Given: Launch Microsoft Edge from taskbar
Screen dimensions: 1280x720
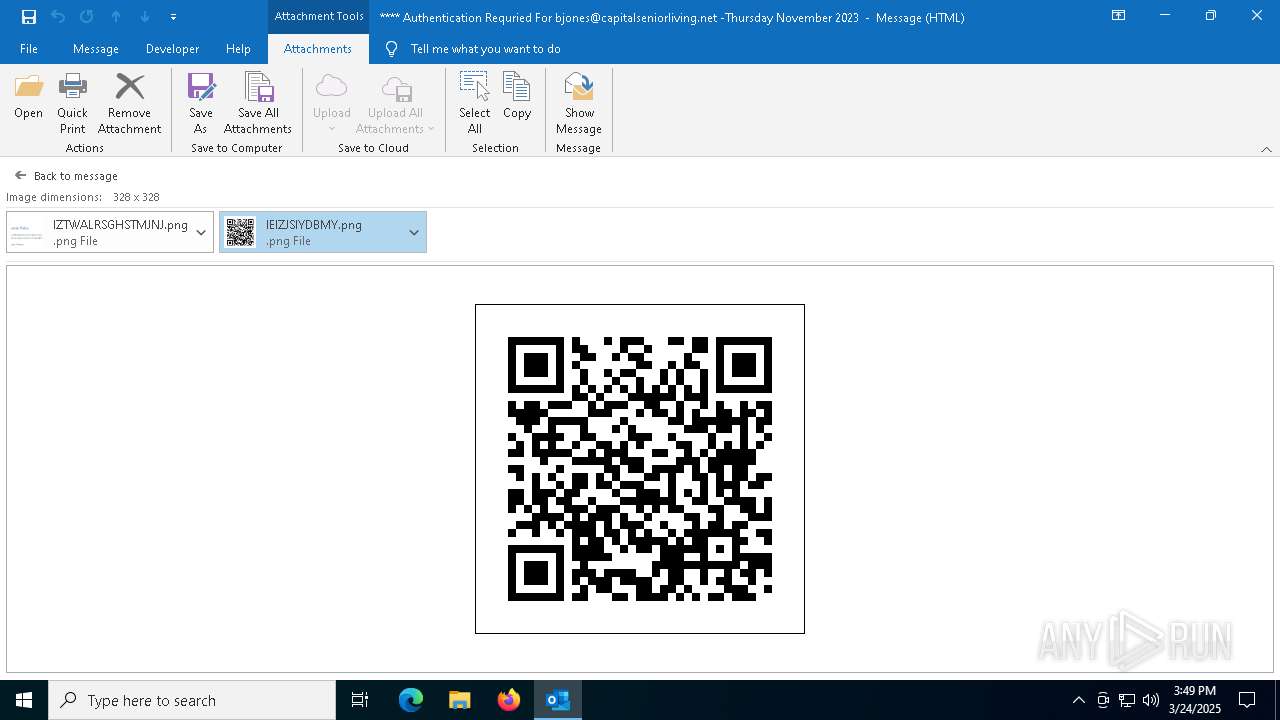Looking at the screenshot, I should tap(411, 700).
